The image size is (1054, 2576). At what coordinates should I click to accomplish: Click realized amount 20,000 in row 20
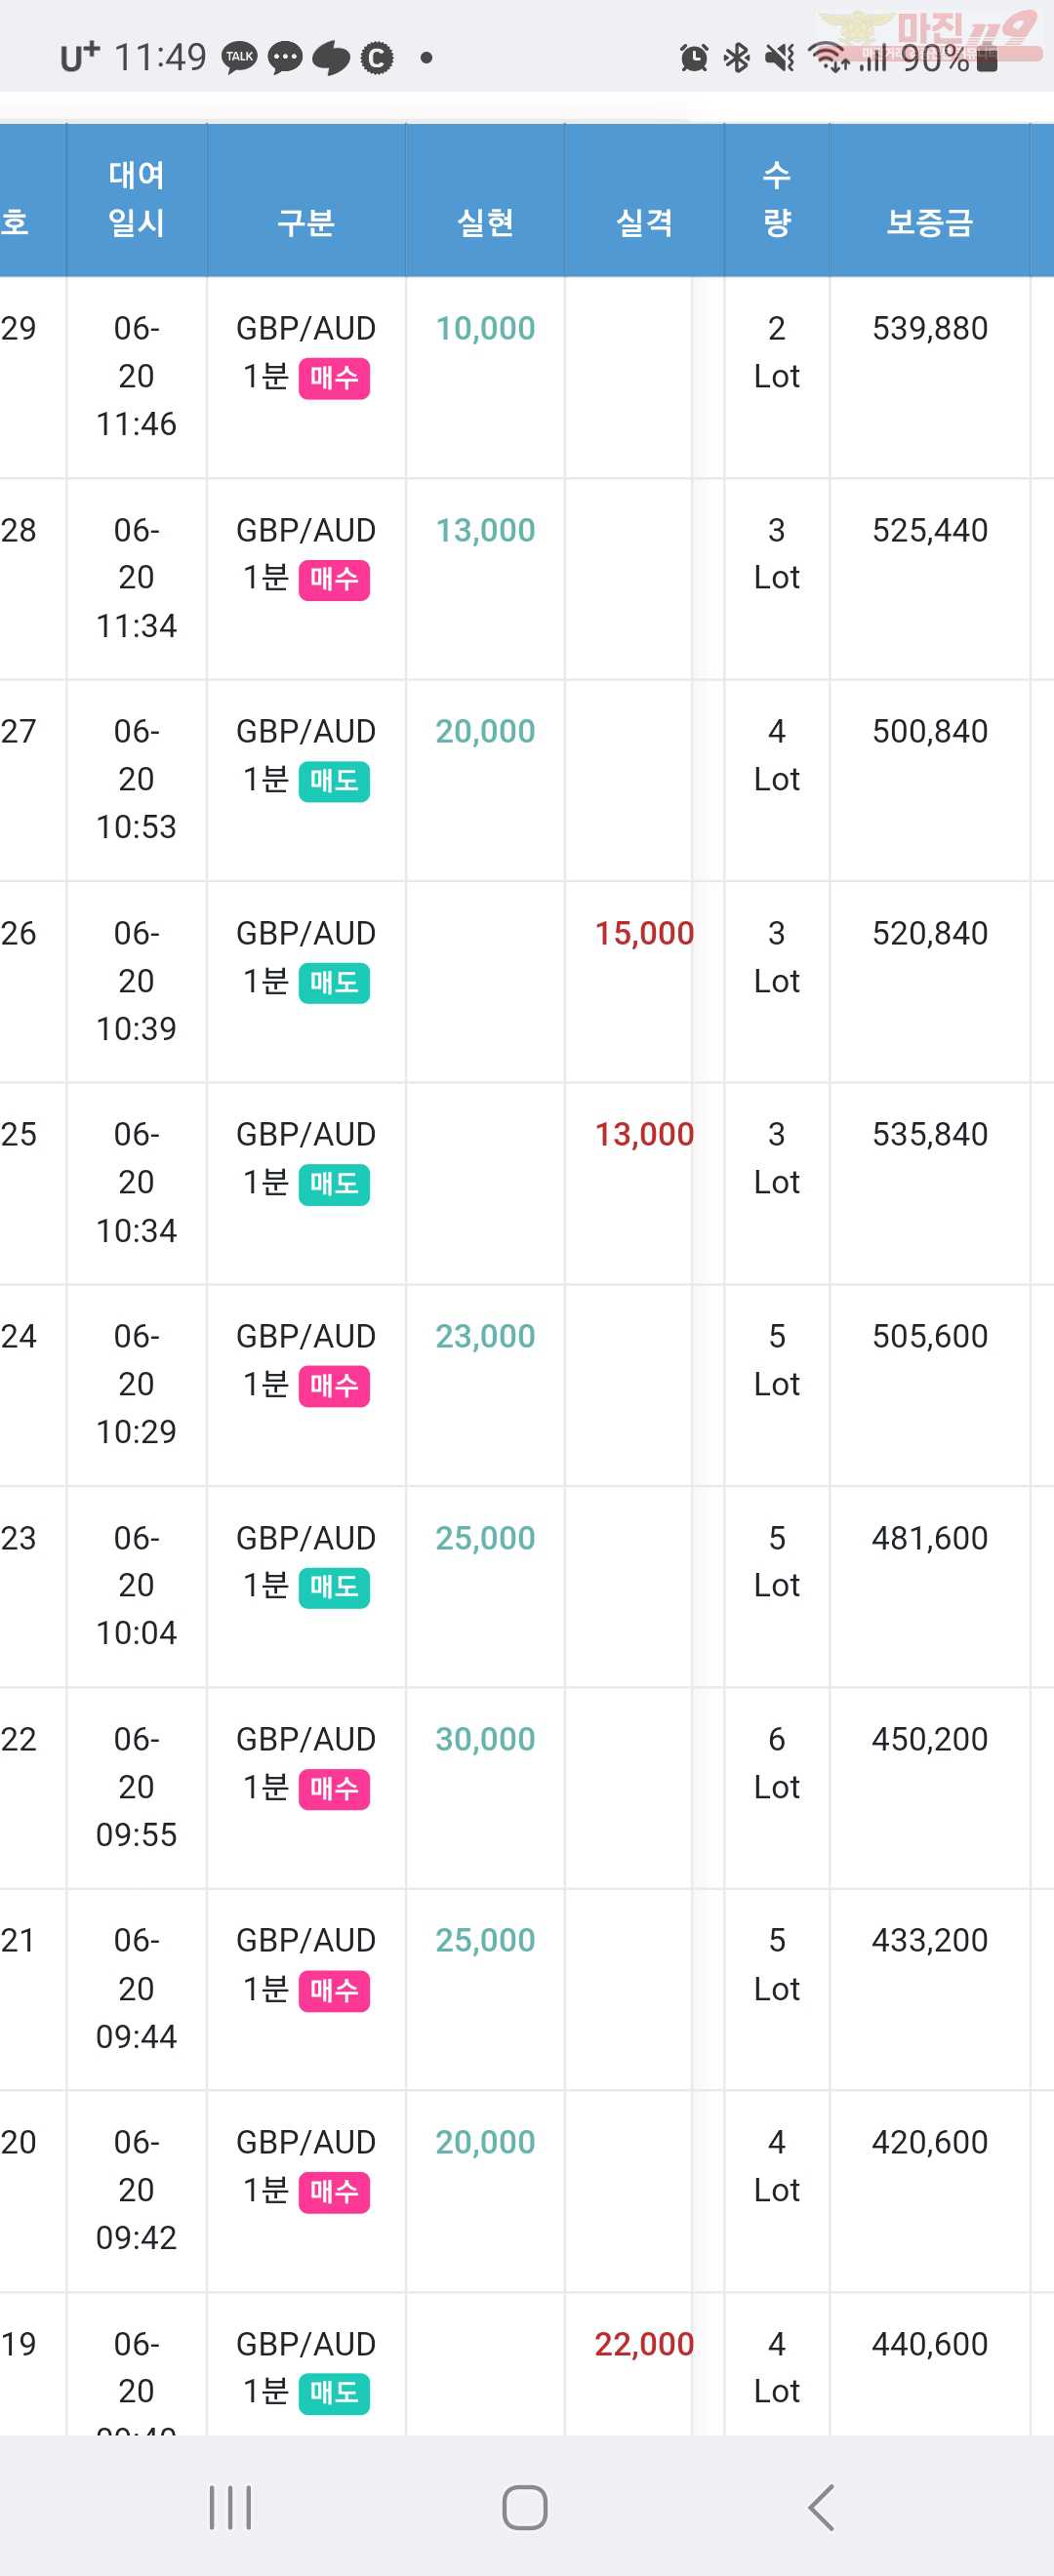485,2142
